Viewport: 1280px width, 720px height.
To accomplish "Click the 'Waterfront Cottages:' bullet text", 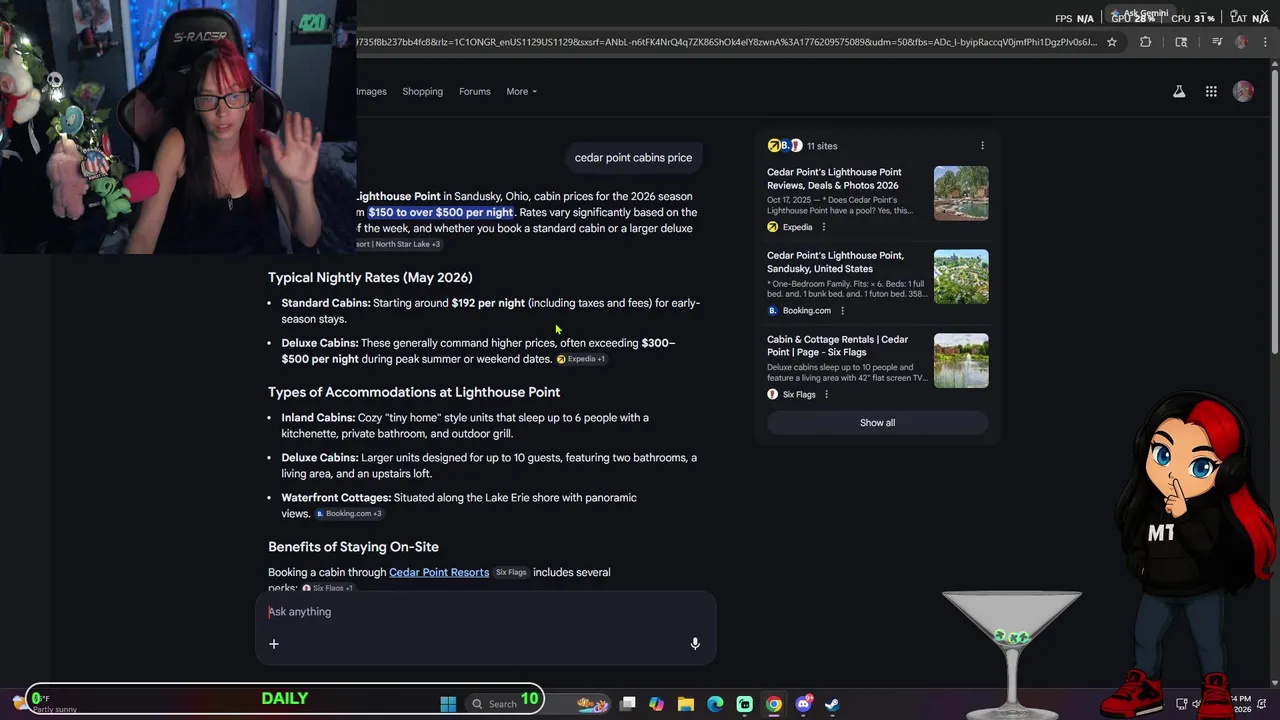I will (x=336, y=497).
